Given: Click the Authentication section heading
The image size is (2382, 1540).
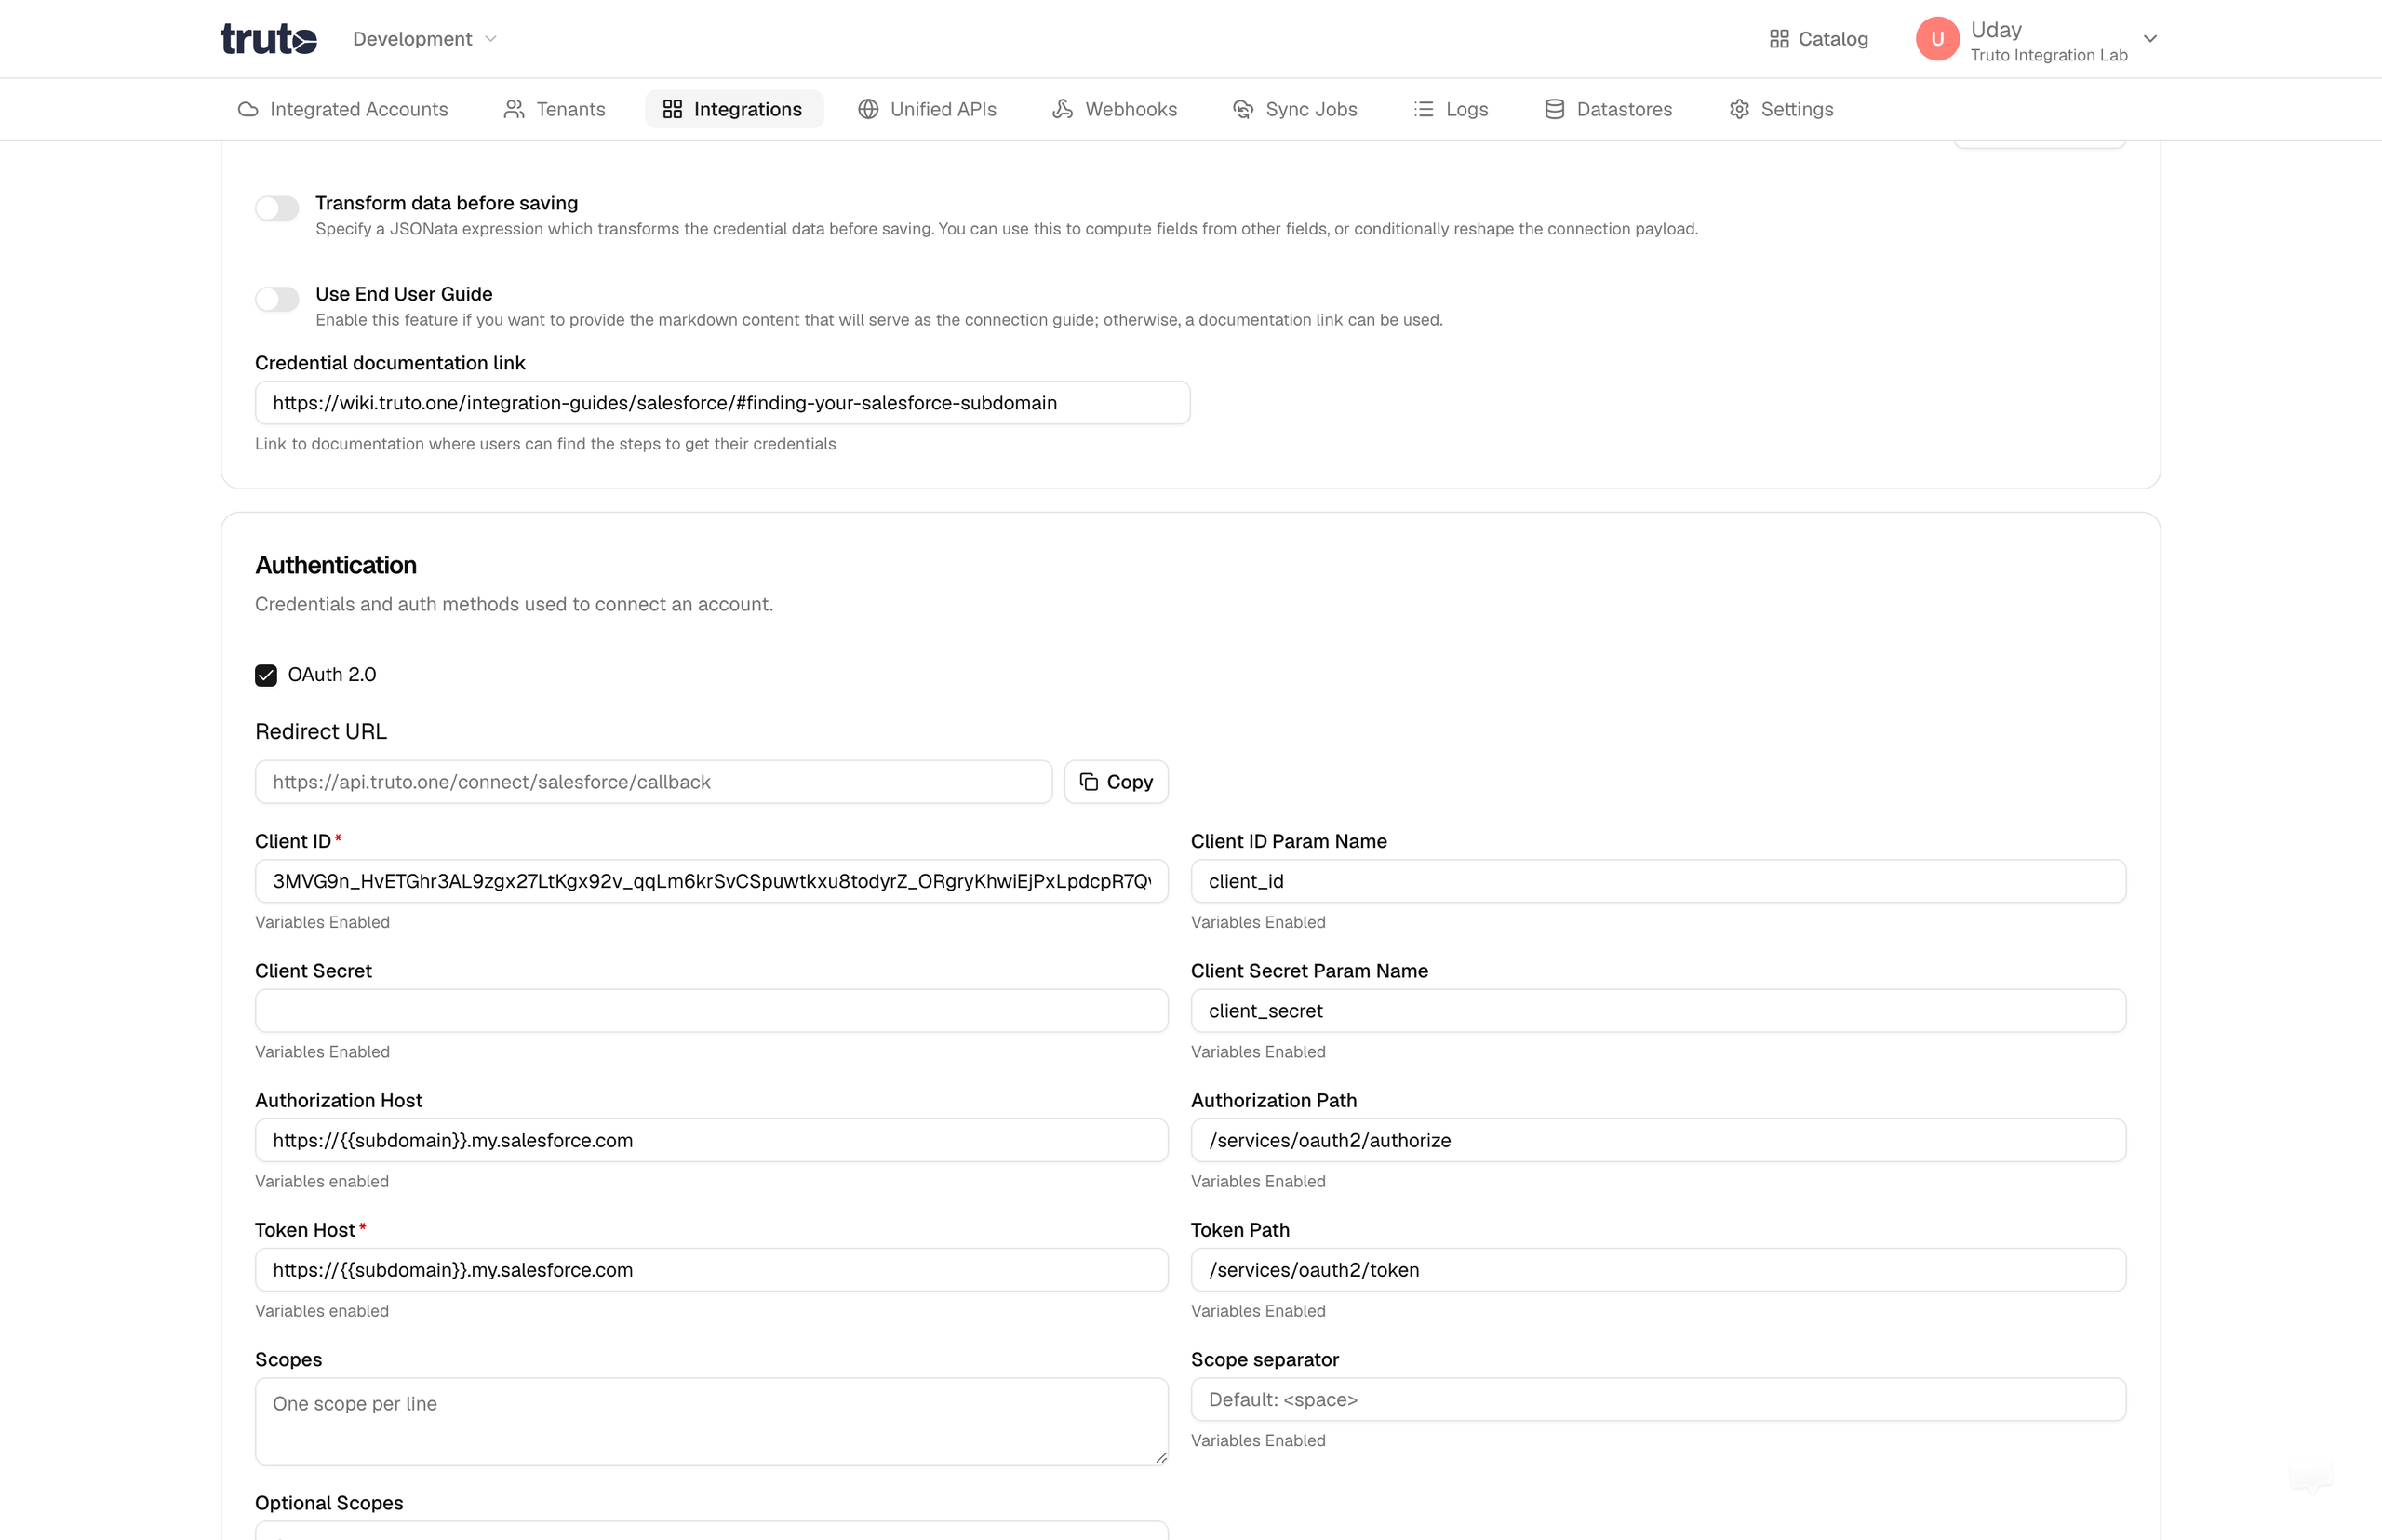Looking at the screenshot, I should point(336,565).
